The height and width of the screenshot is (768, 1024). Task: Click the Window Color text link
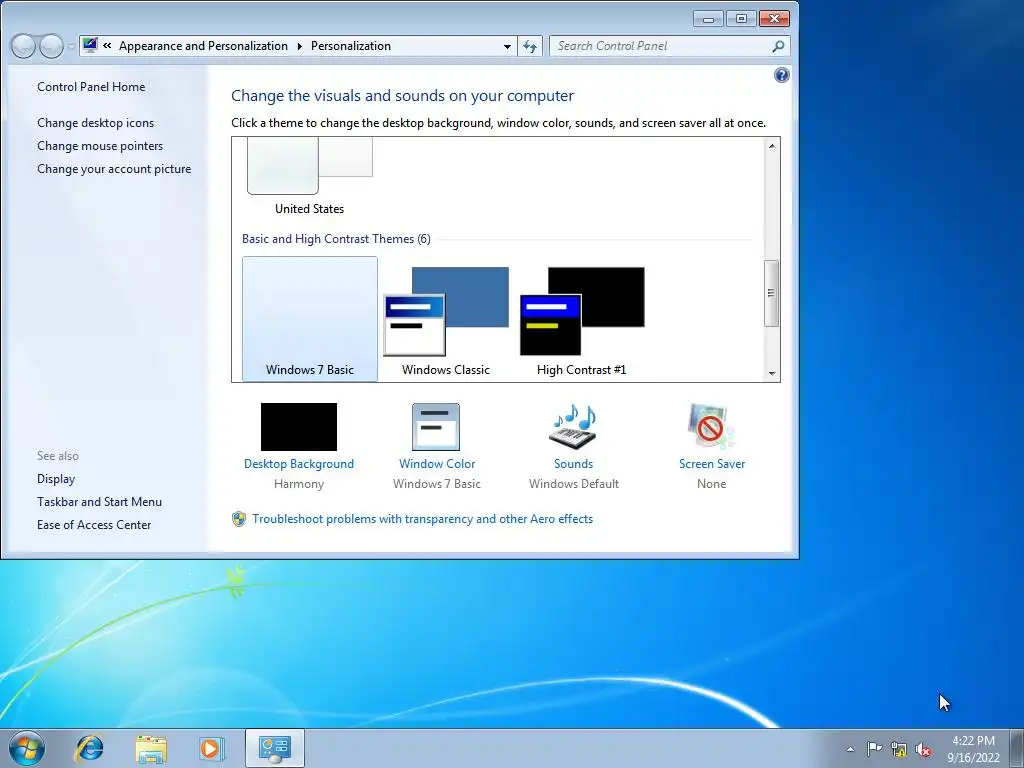(x=437, y=464)
